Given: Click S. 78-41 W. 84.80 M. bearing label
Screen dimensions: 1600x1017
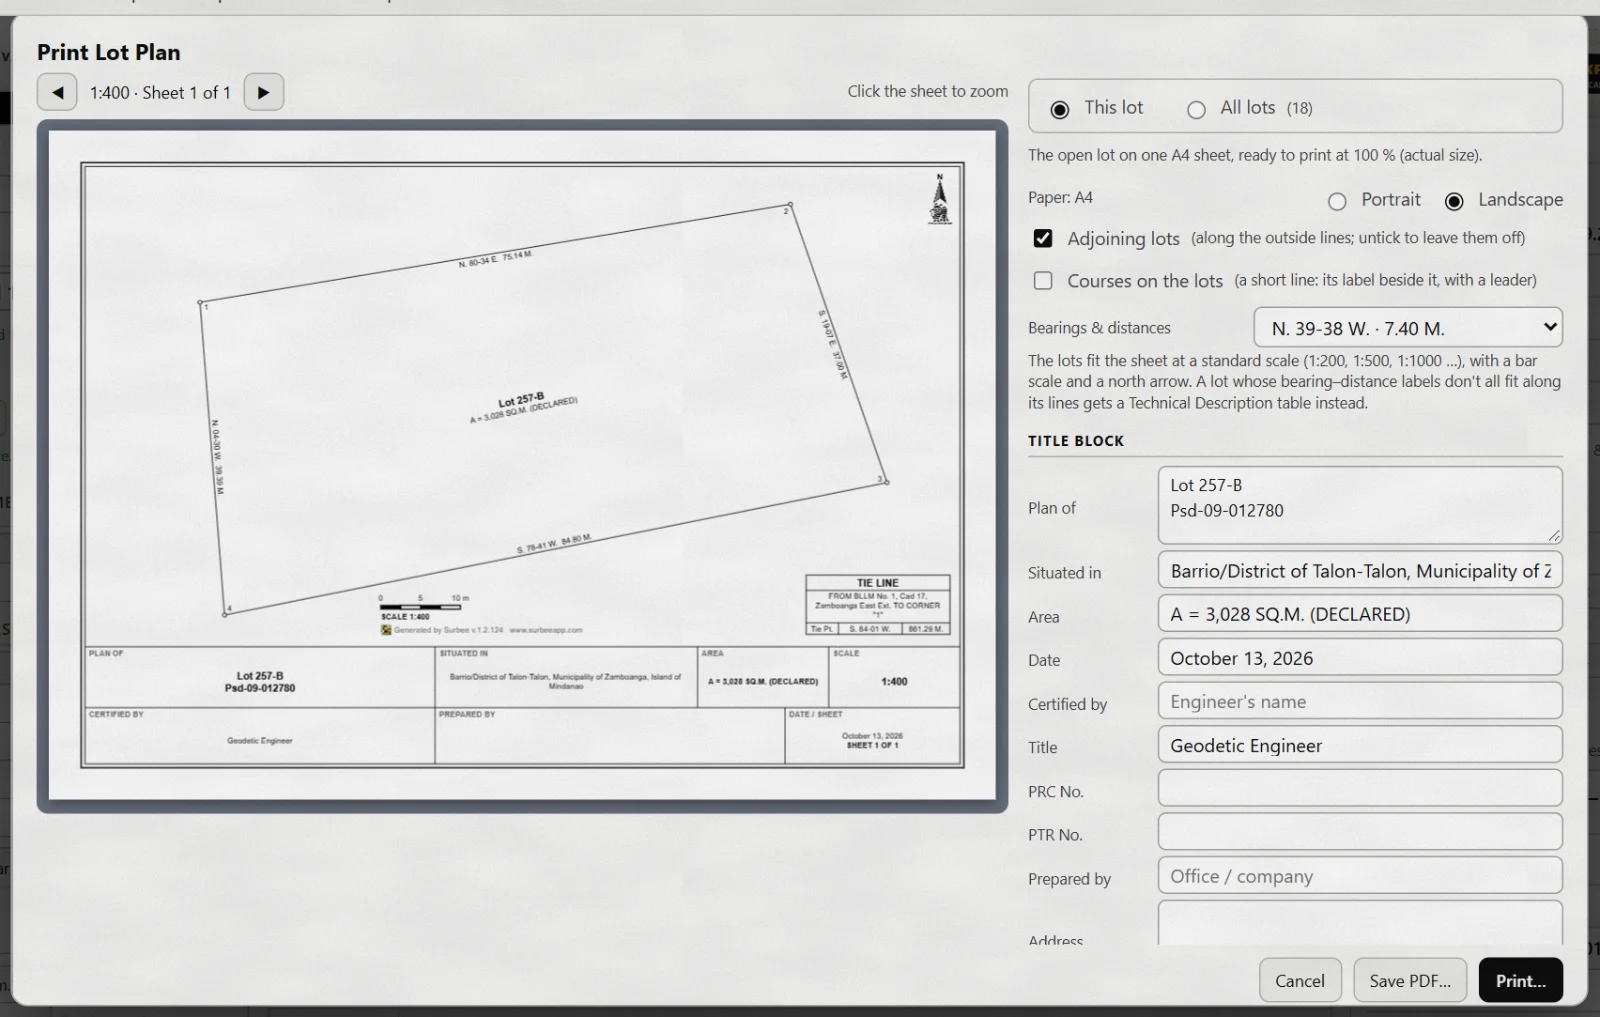Looking at the screenshot, I should pyautogui.click(x=554, y=544).
